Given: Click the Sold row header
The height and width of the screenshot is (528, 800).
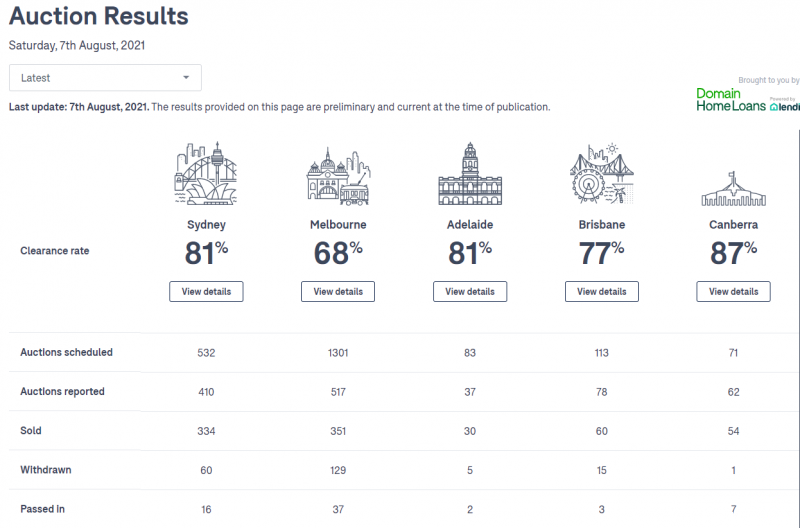Looking at the screenshot, I should tap(31, 431).
